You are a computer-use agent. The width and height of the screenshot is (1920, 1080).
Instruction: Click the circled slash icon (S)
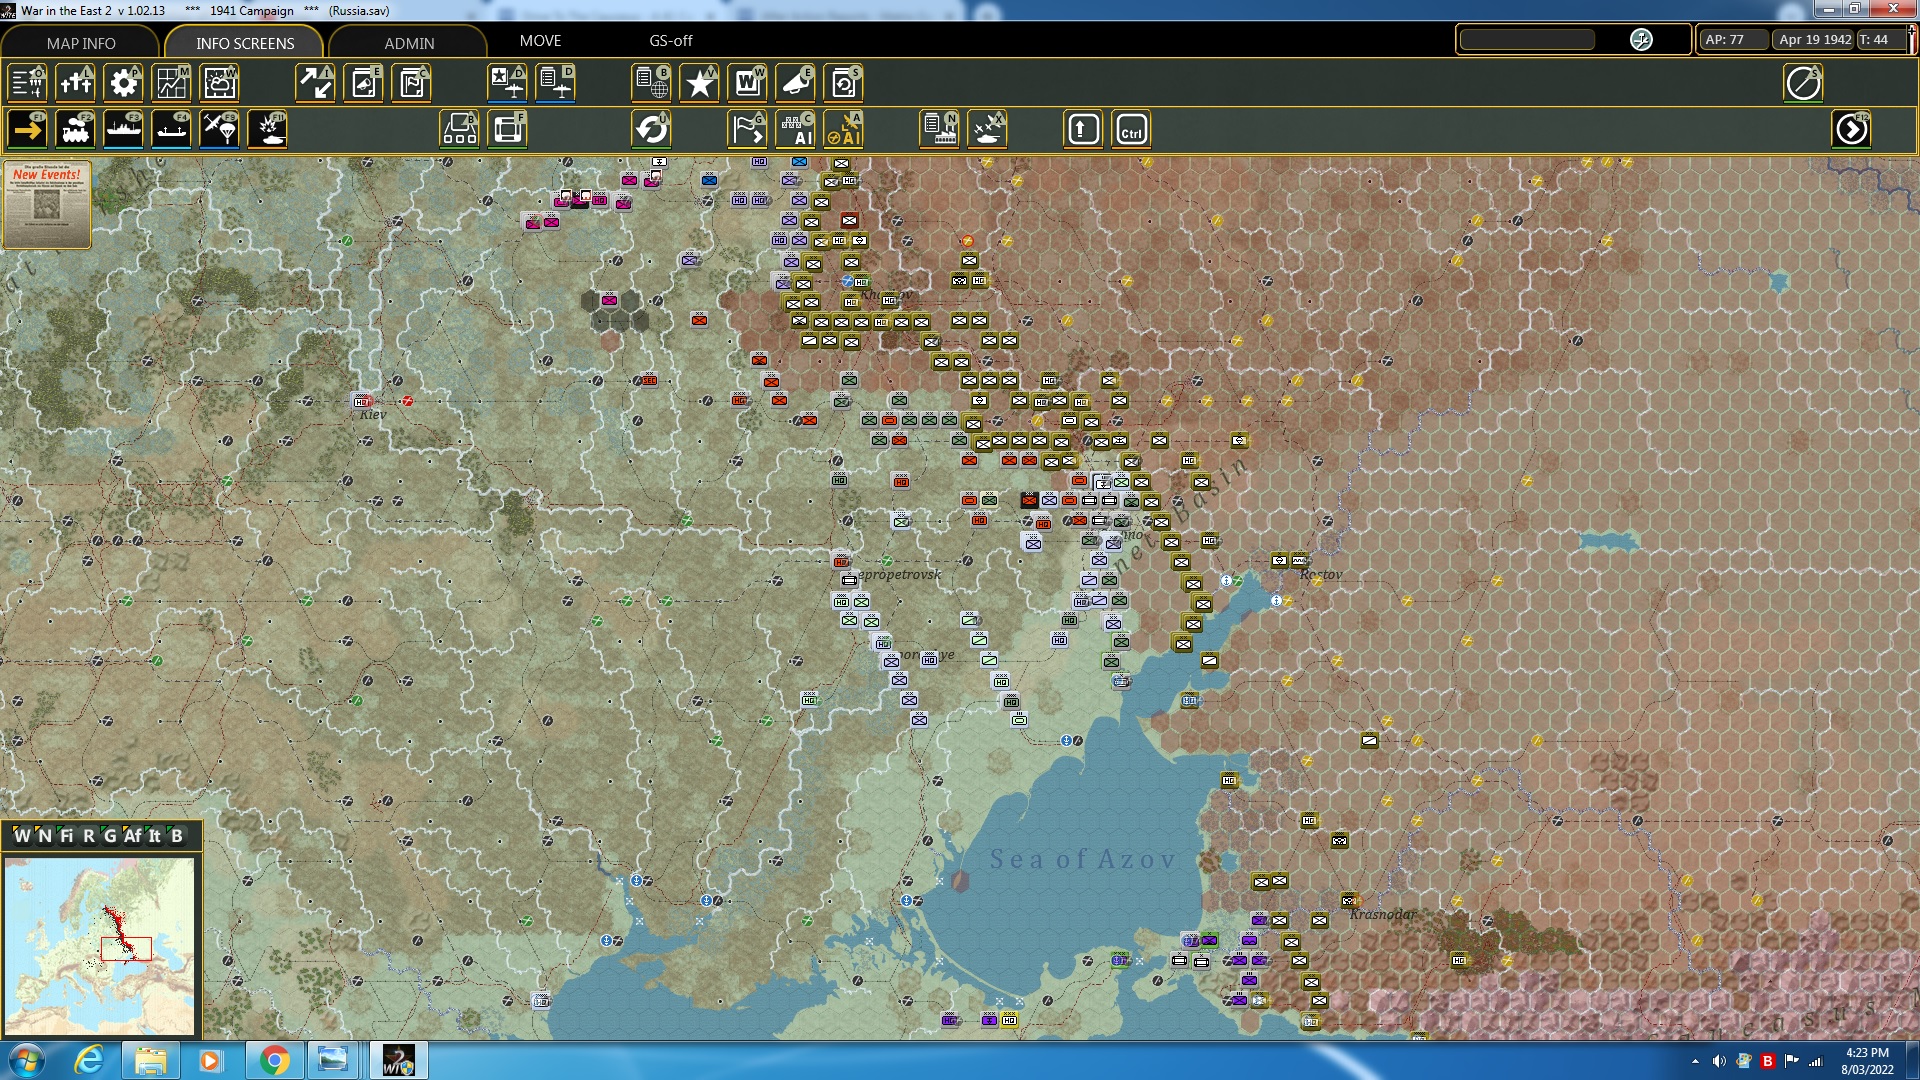pos(1804,83)
